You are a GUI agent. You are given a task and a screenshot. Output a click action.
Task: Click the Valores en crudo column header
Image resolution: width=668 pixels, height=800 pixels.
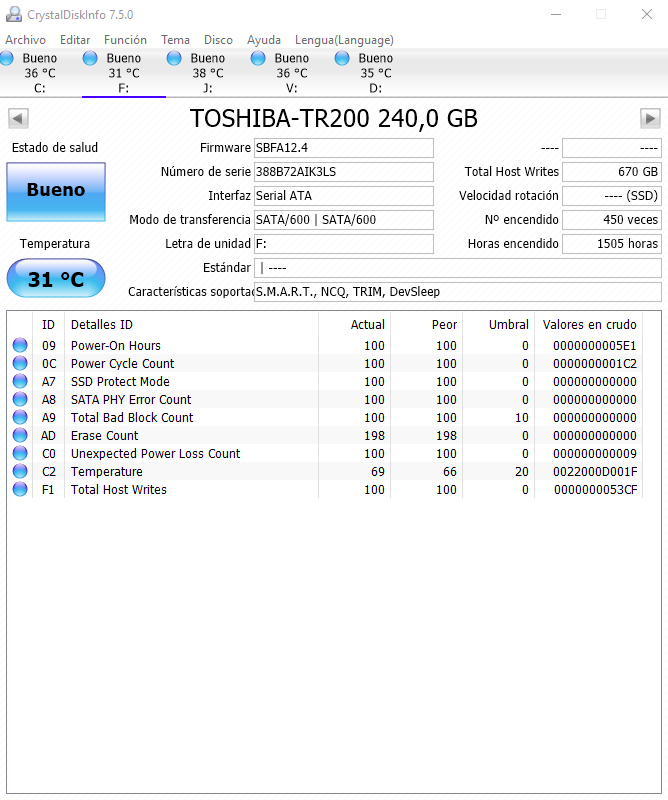(589, 324)
